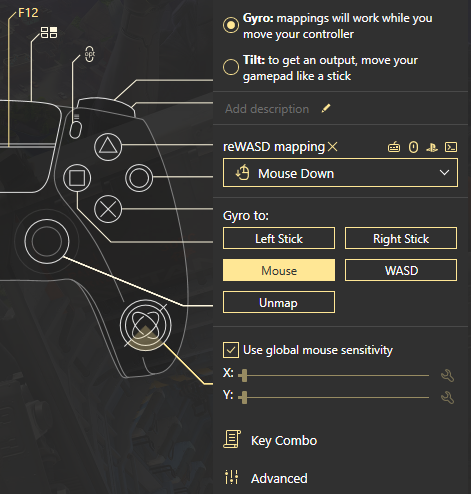Open PlayStation gamepad mapping icon

[x=432, y=147]
